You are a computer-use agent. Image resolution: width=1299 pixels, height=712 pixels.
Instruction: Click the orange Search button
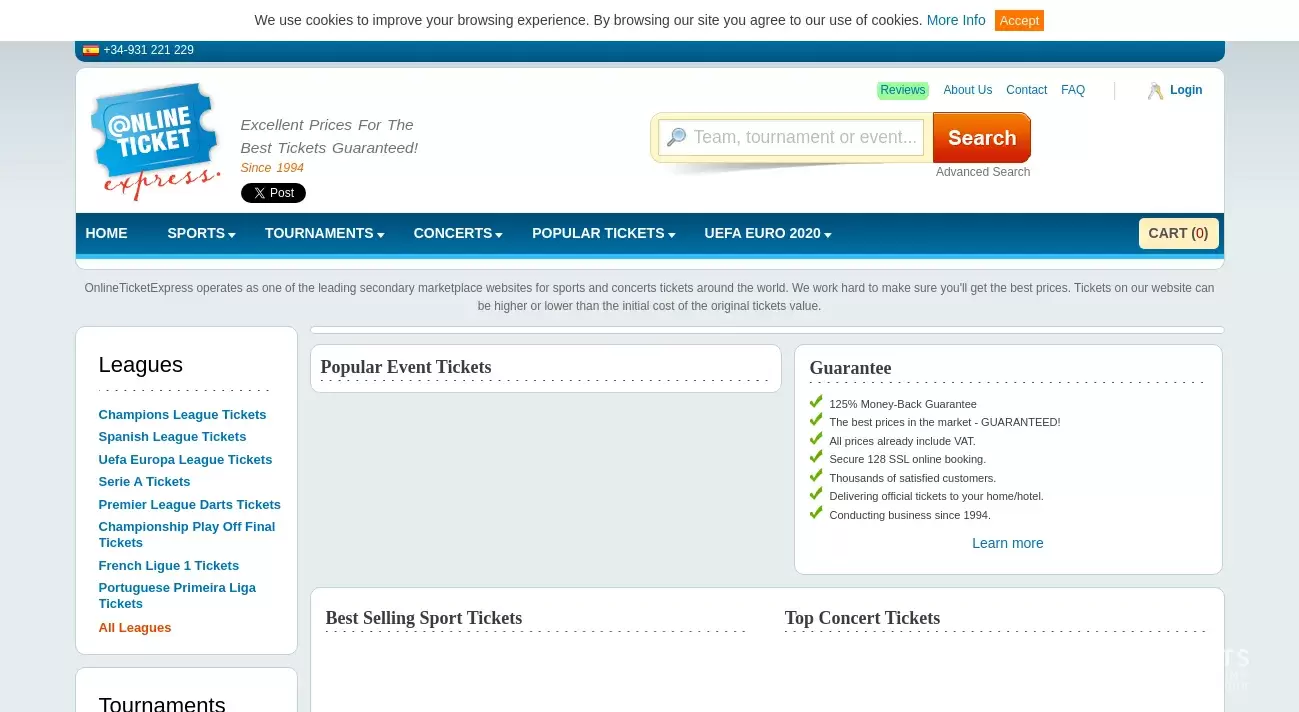point(982,137)
